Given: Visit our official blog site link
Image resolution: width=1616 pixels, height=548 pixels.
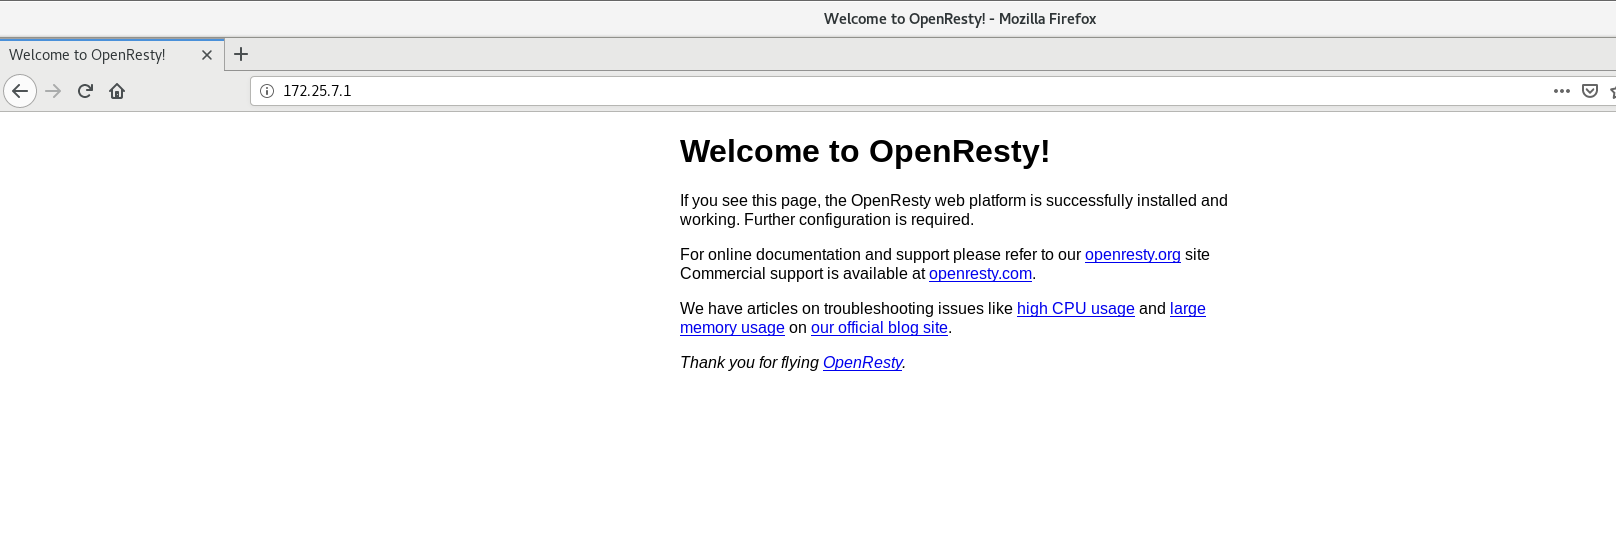Looking at the screenshot, I should coord(879,327).
